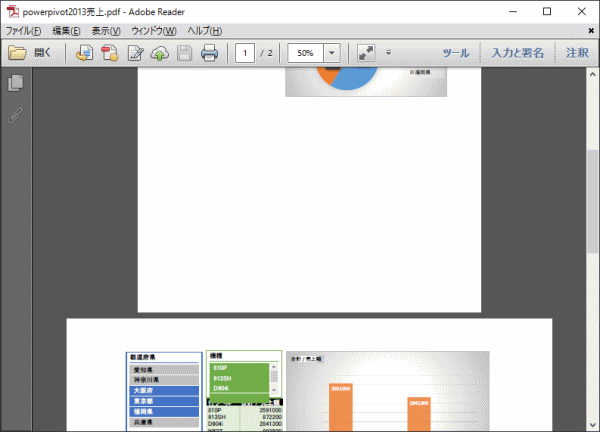Open the Attachments paperclip panel
Image resolution: width=600 pixels, height=432 pixels.
click(15, 115)
